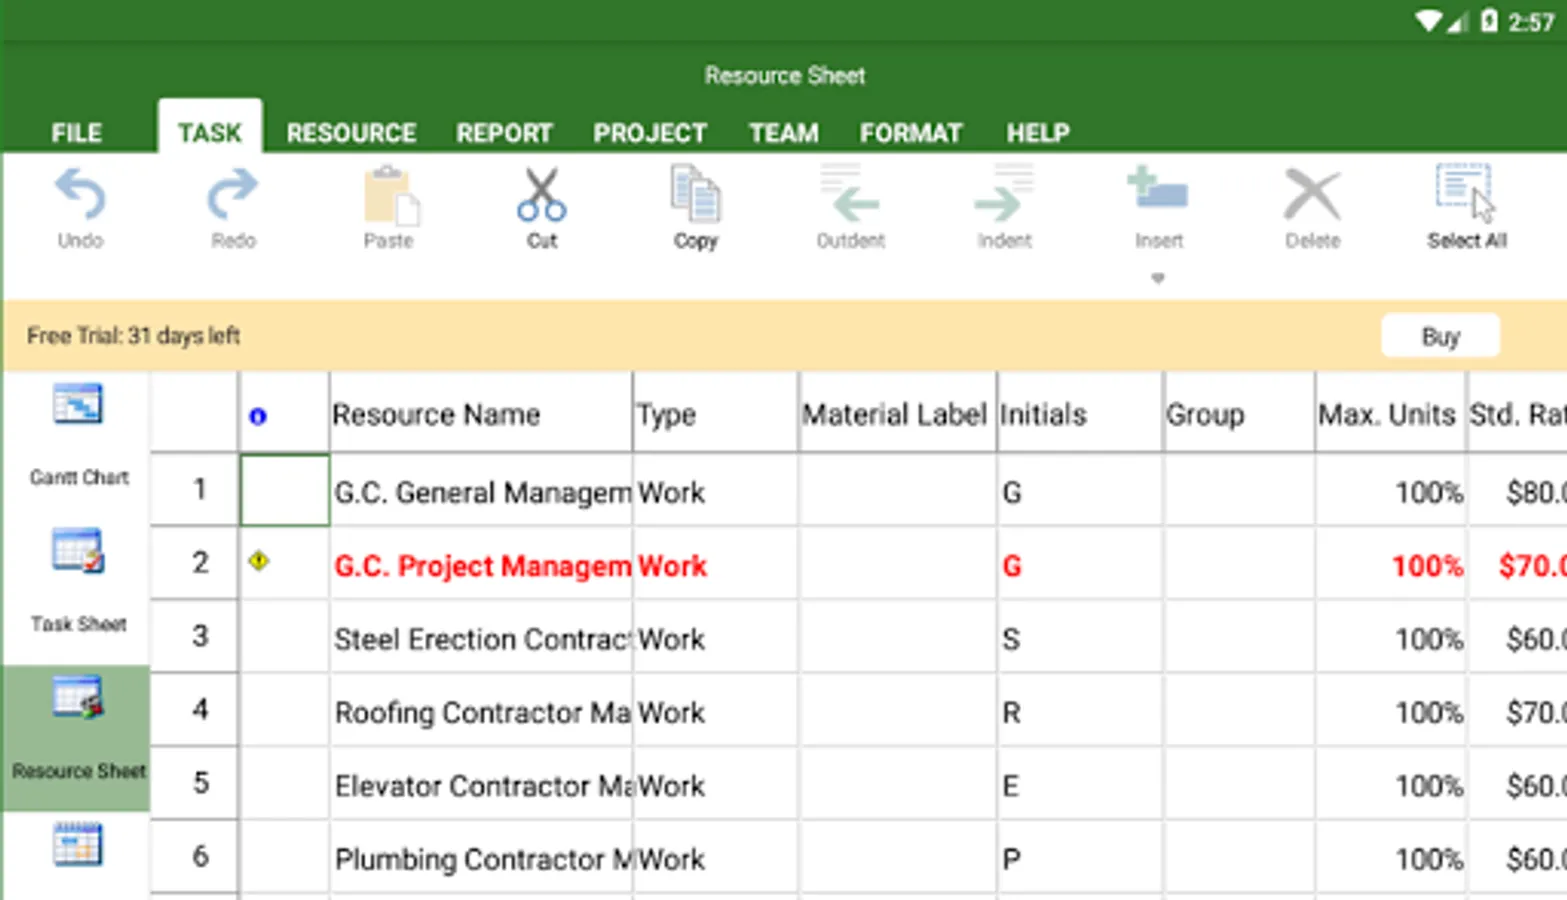
Task: Click the $80 Std. Rate cell in row 1
Action: click(x=1517, y=491)
